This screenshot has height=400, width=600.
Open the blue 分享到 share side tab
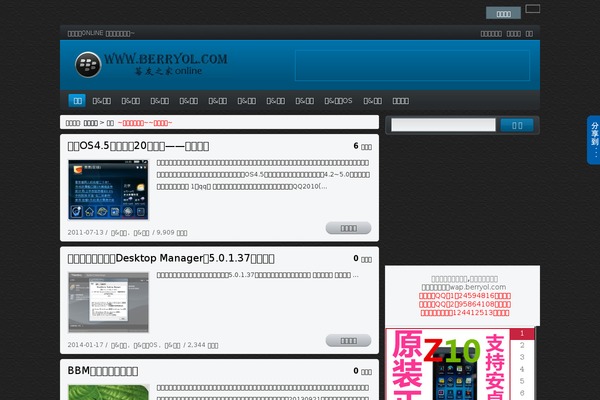(x=593, y=140)
